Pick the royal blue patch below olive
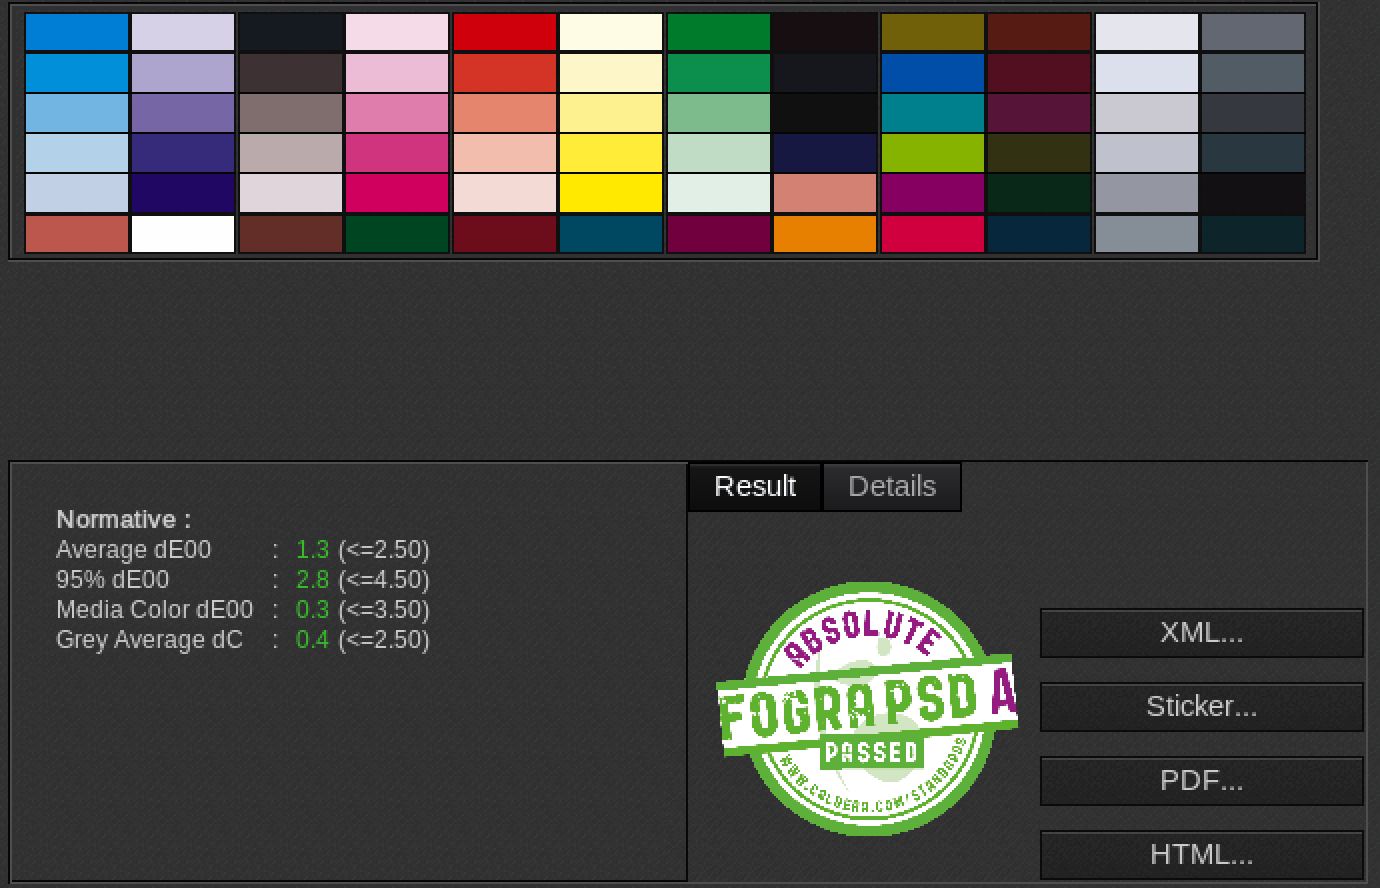 click(x=932, y=73)
